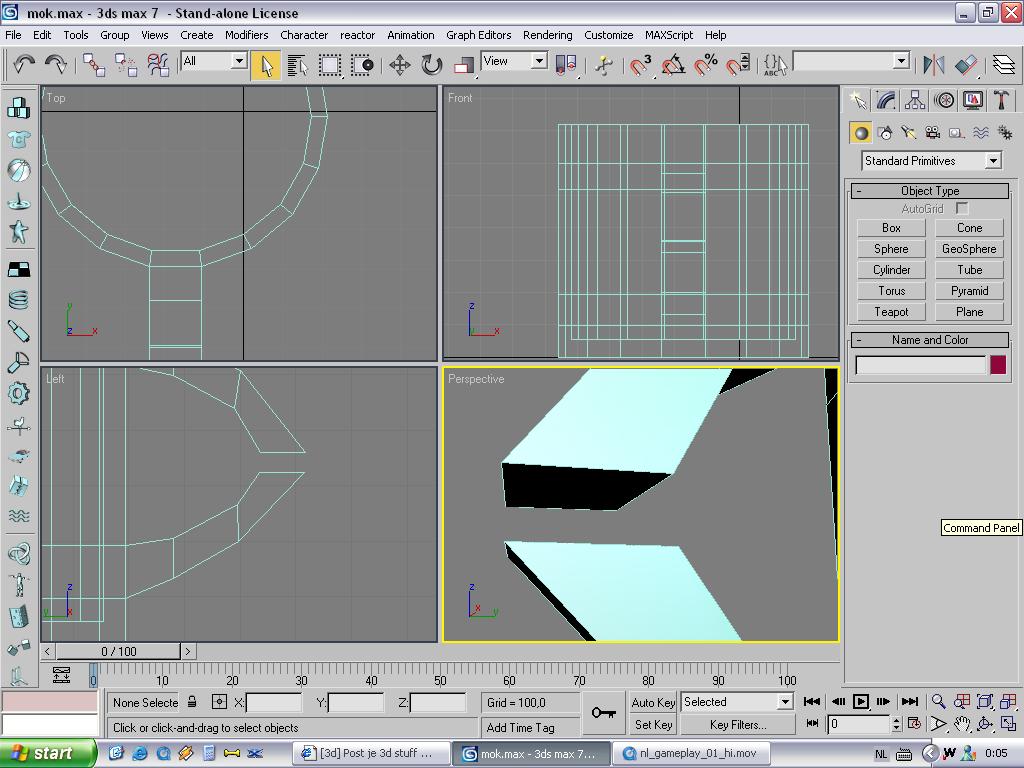Open the Utilities hammer panel tab
Screen dimensions: 1024x768
[1001, 100]
